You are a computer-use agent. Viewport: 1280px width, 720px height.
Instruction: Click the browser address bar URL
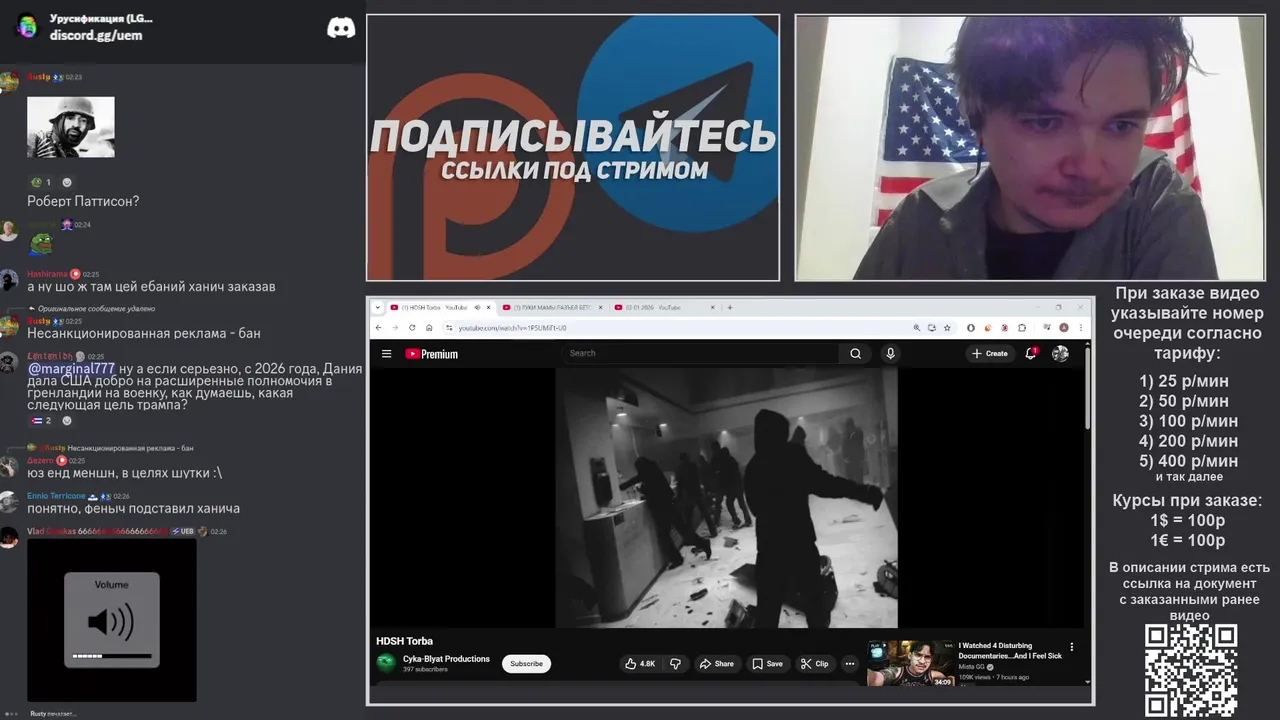[x=511, y=327]
